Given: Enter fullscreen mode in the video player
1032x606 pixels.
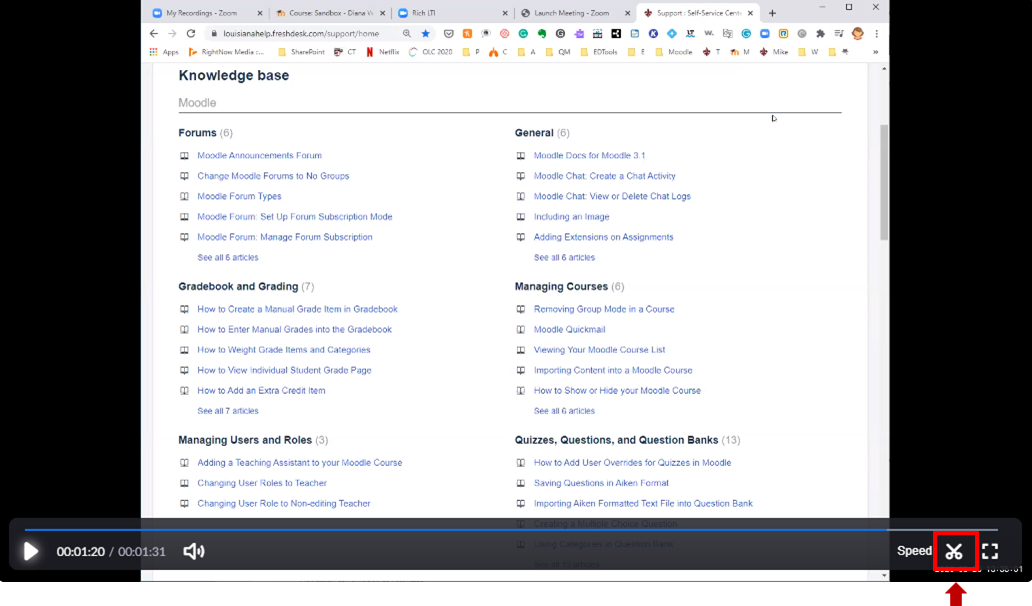Looking at the screenshot, I should [x=990, y=551].
